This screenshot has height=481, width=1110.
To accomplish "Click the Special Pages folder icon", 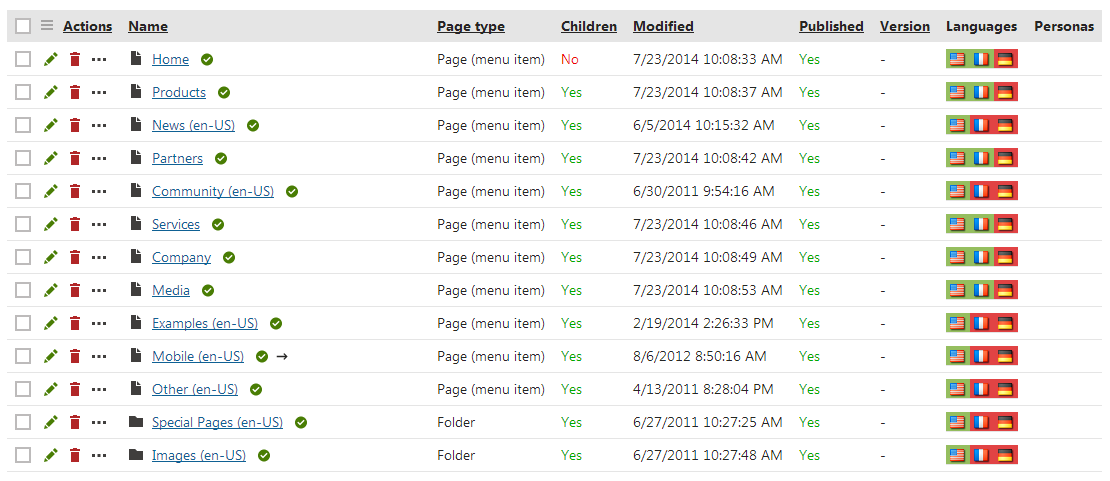I will [136, 423].
